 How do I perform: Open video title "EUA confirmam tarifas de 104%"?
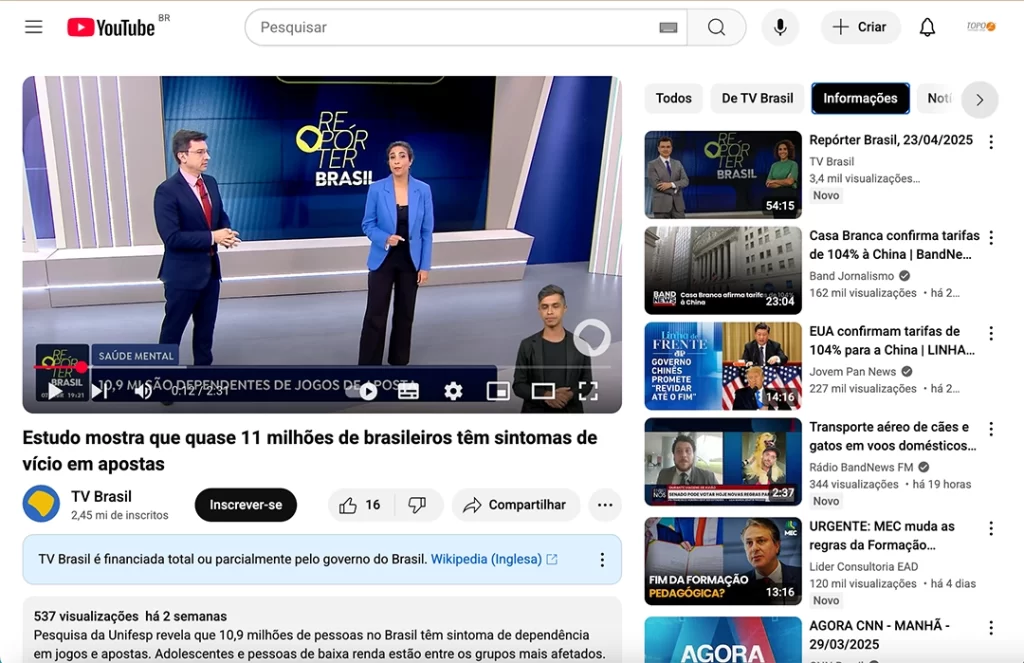(x=891, y=340)
